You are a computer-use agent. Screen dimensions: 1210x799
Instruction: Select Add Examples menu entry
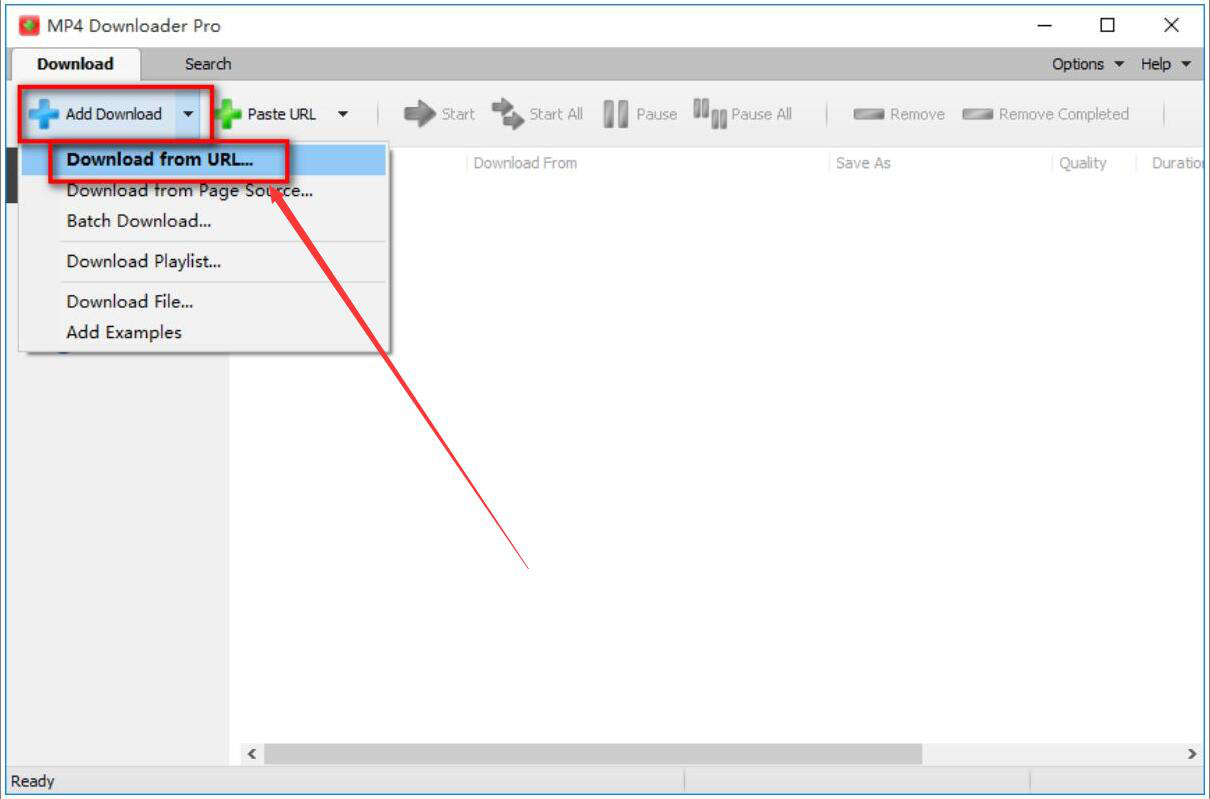204,332
